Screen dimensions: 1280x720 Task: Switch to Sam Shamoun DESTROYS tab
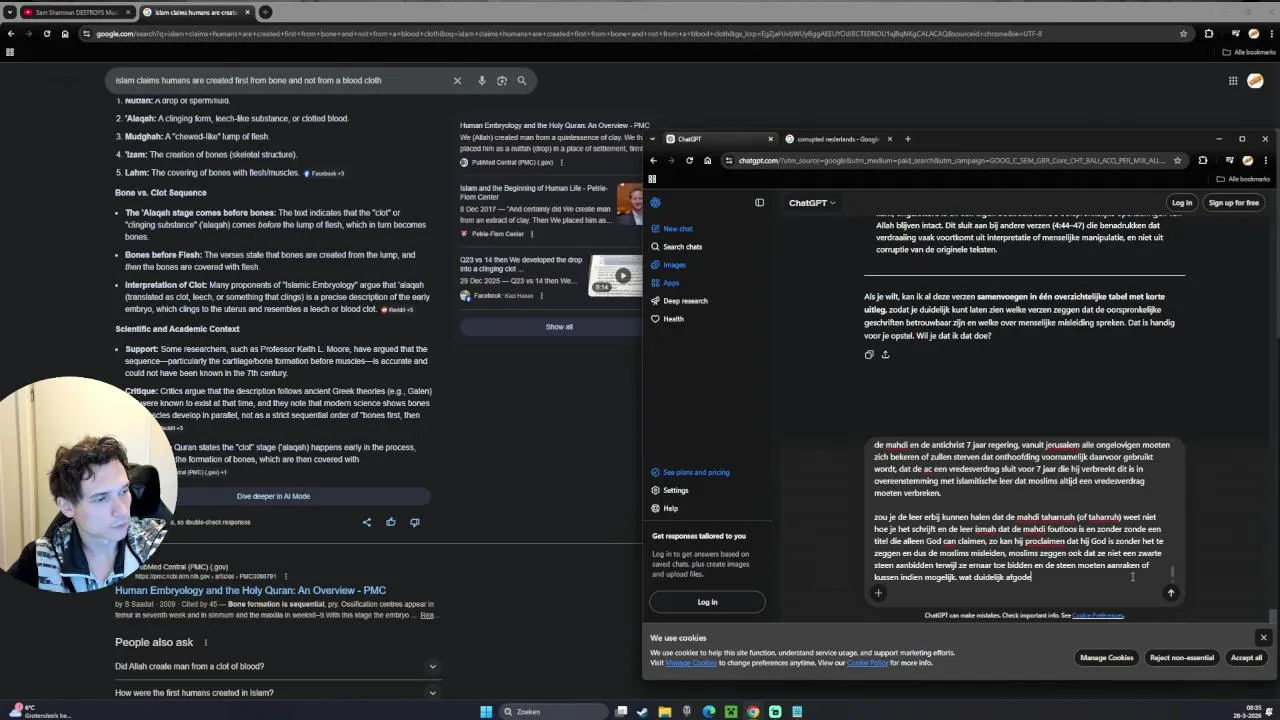tap(77, 12)
